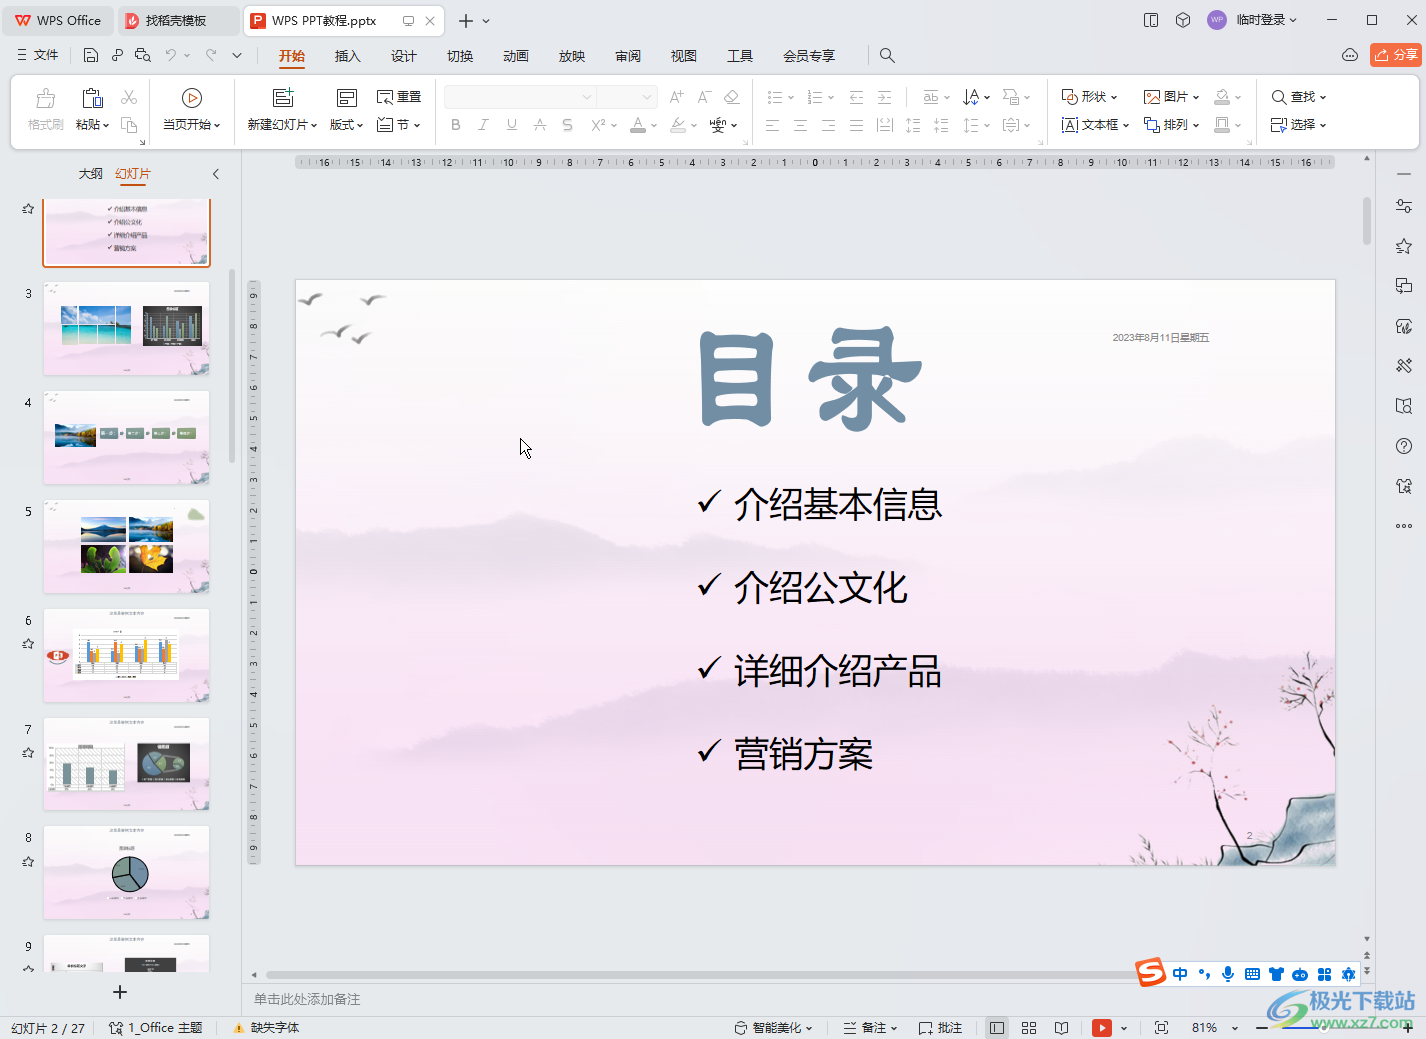Click Comments (批注) in status bar
1426x1039 pixels.
tap(940, 1028)
